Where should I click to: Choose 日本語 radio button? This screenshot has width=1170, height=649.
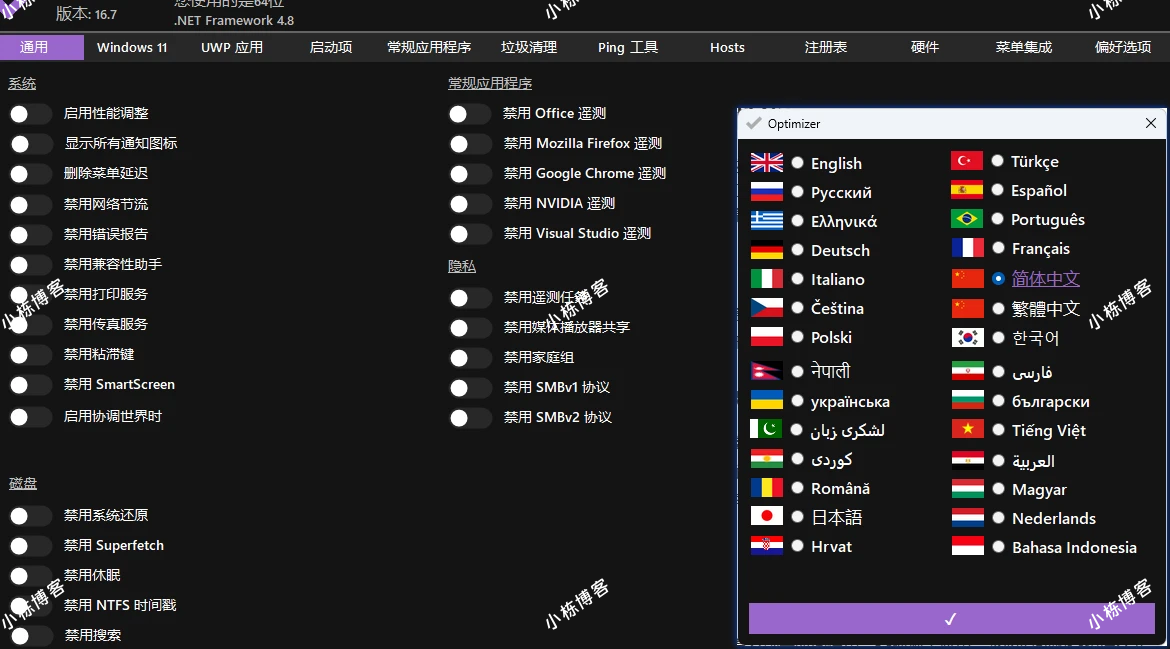(798, 516)
